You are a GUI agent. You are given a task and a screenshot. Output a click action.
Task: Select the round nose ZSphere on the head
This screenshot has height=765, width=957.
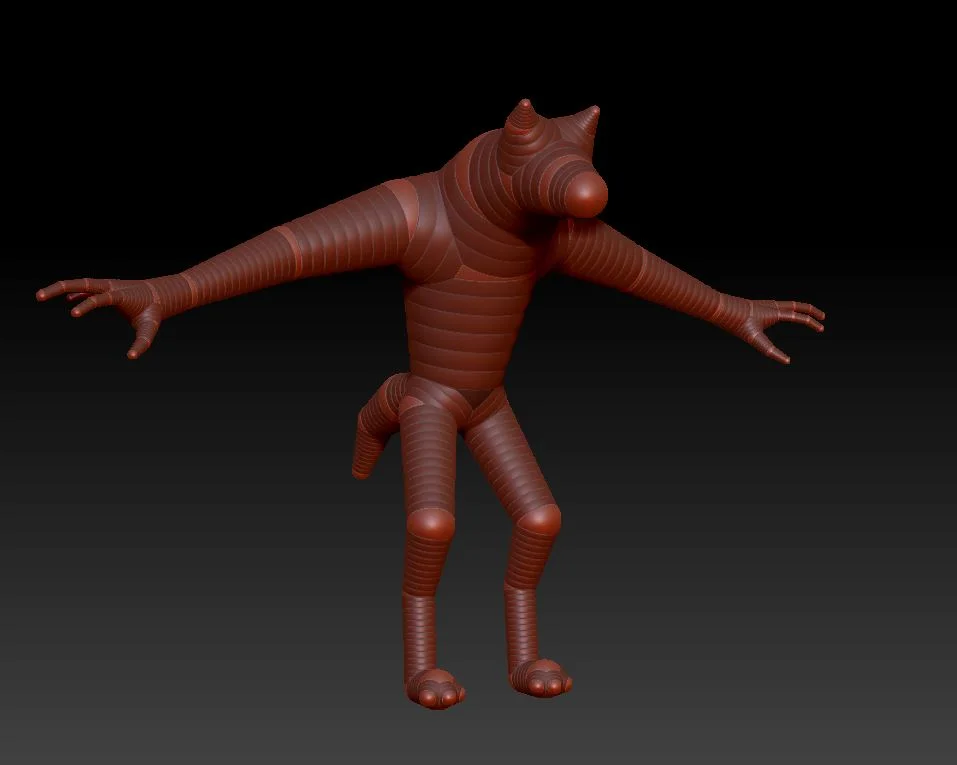coord(585,193)
